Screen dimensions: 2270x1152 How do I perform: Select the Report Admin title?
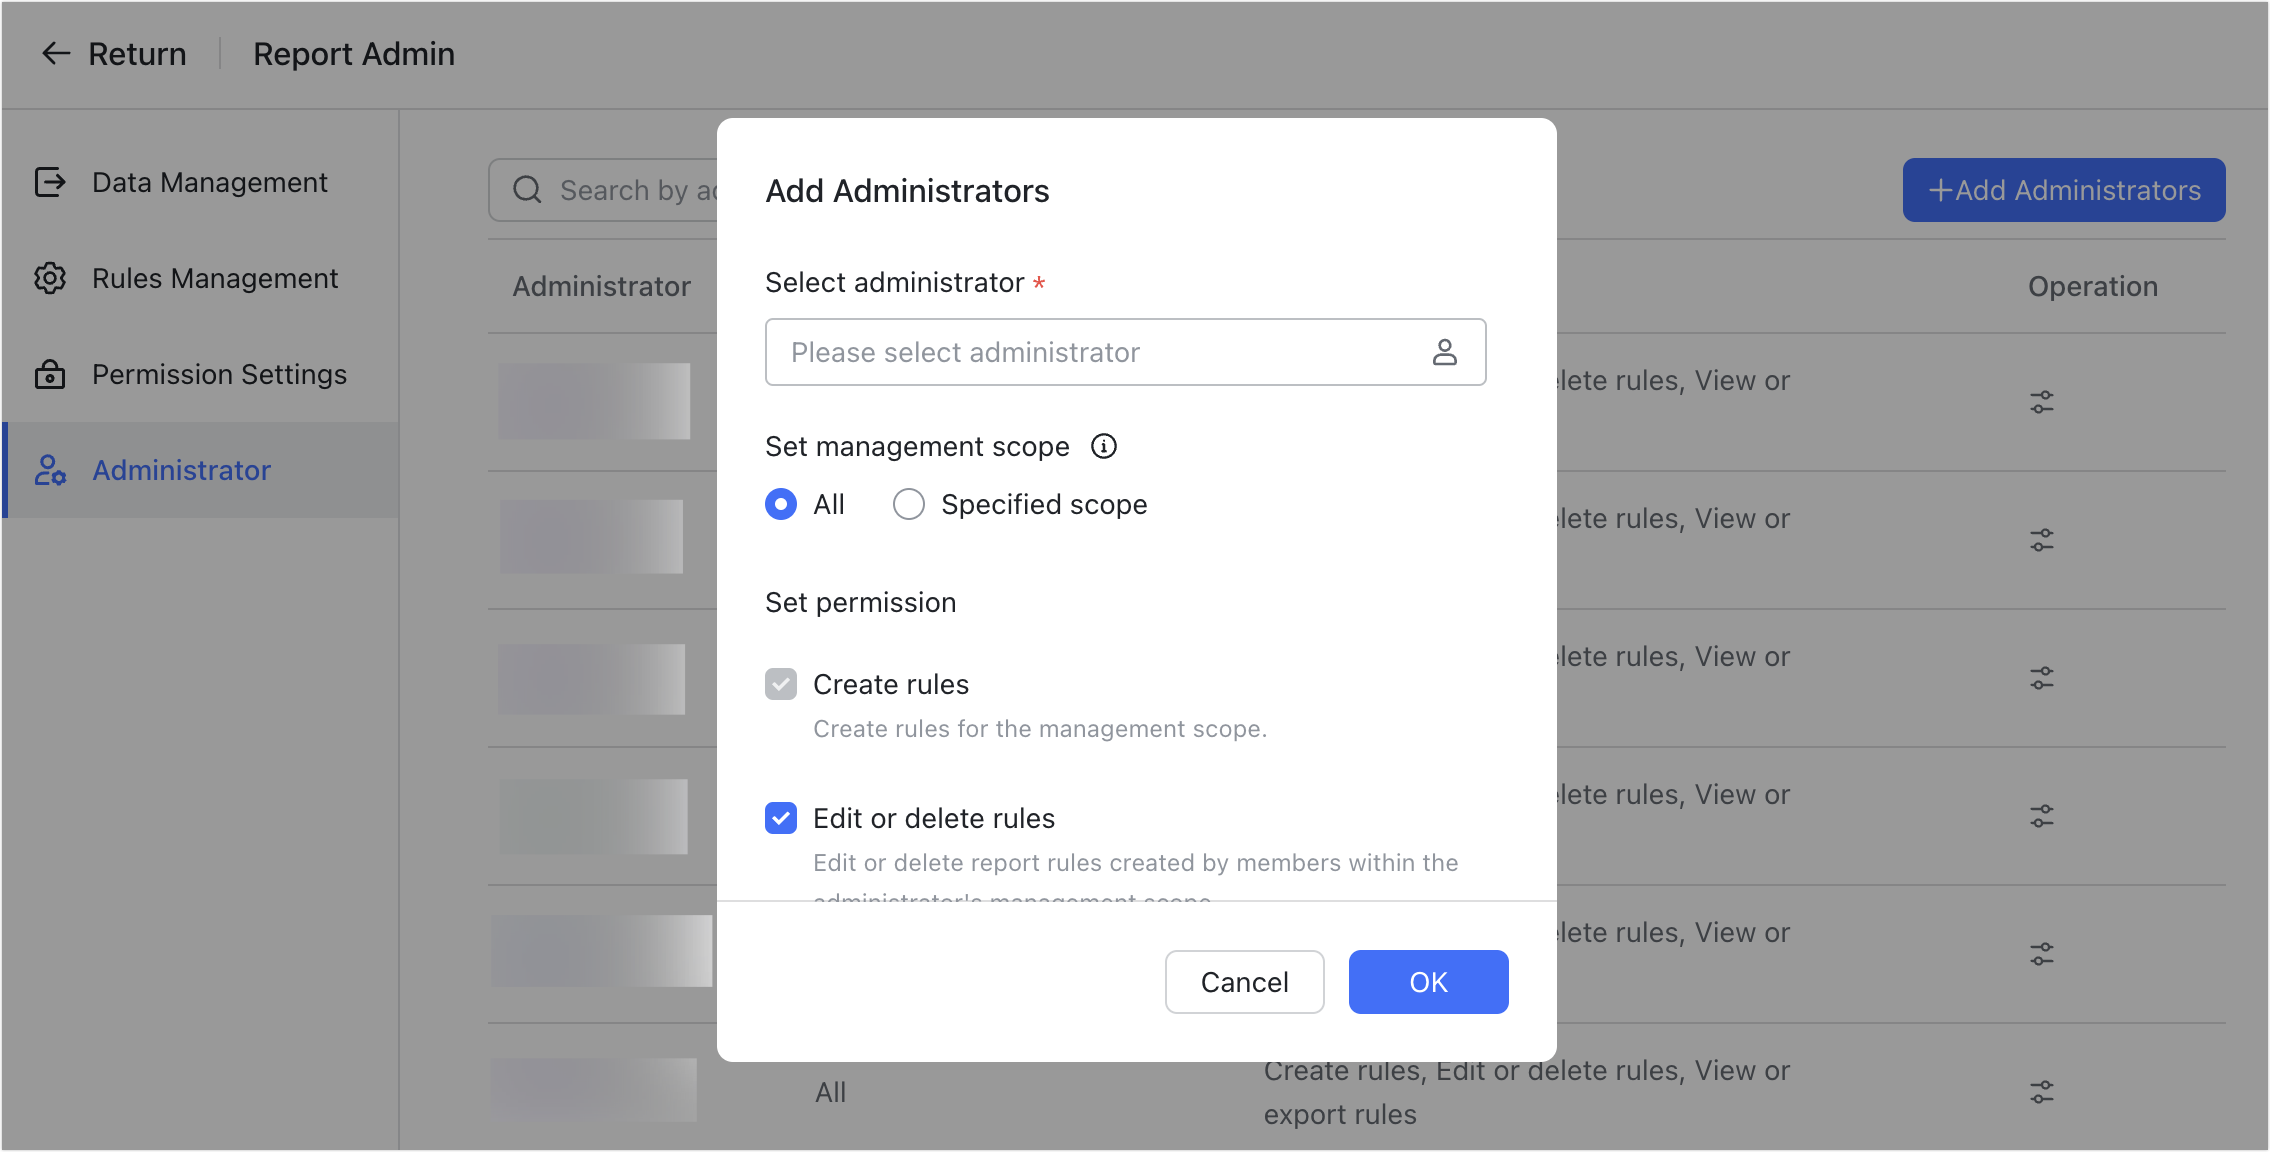click(354, 53)
